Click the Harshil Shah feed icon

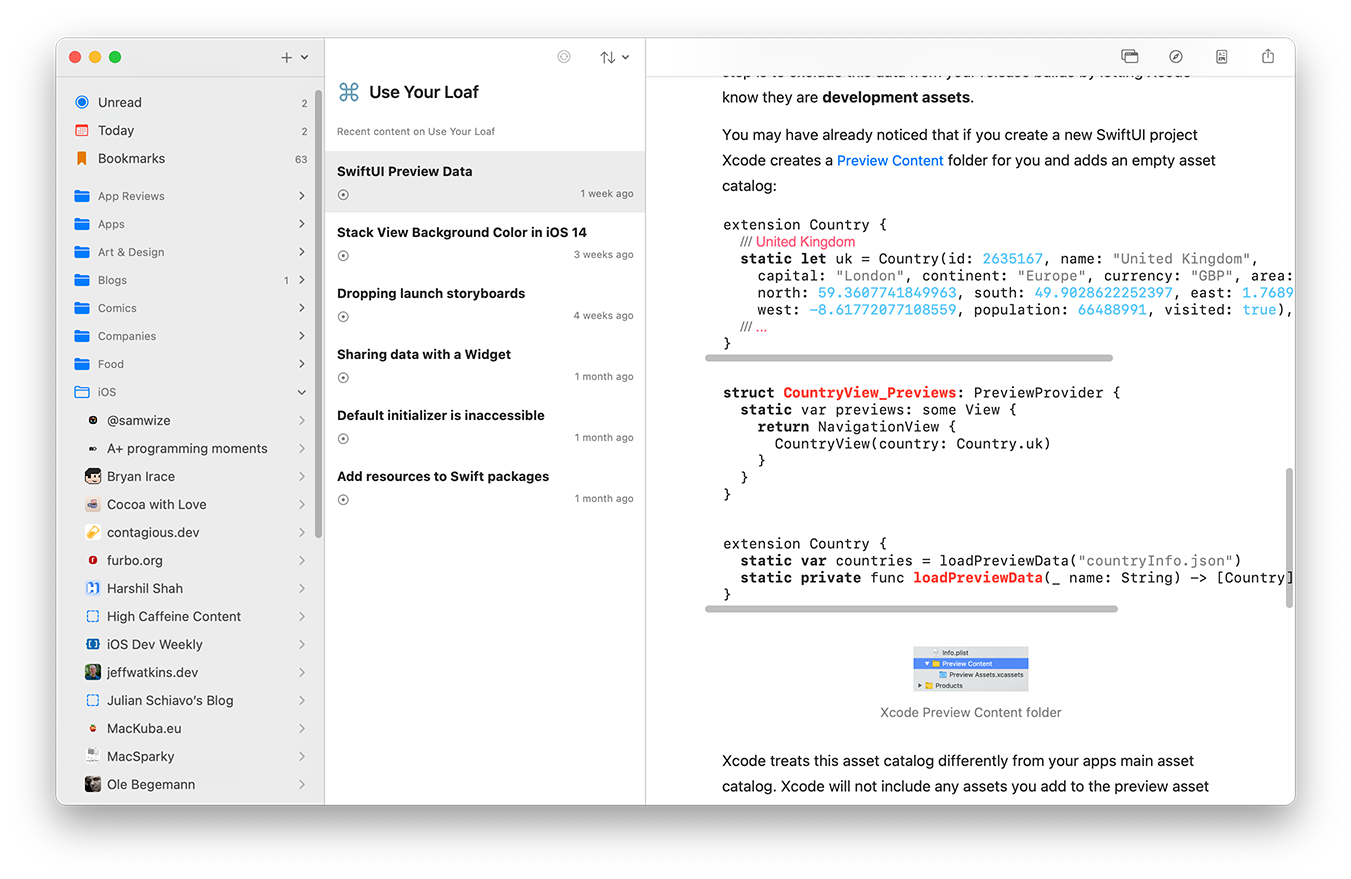tap(93, 588)
